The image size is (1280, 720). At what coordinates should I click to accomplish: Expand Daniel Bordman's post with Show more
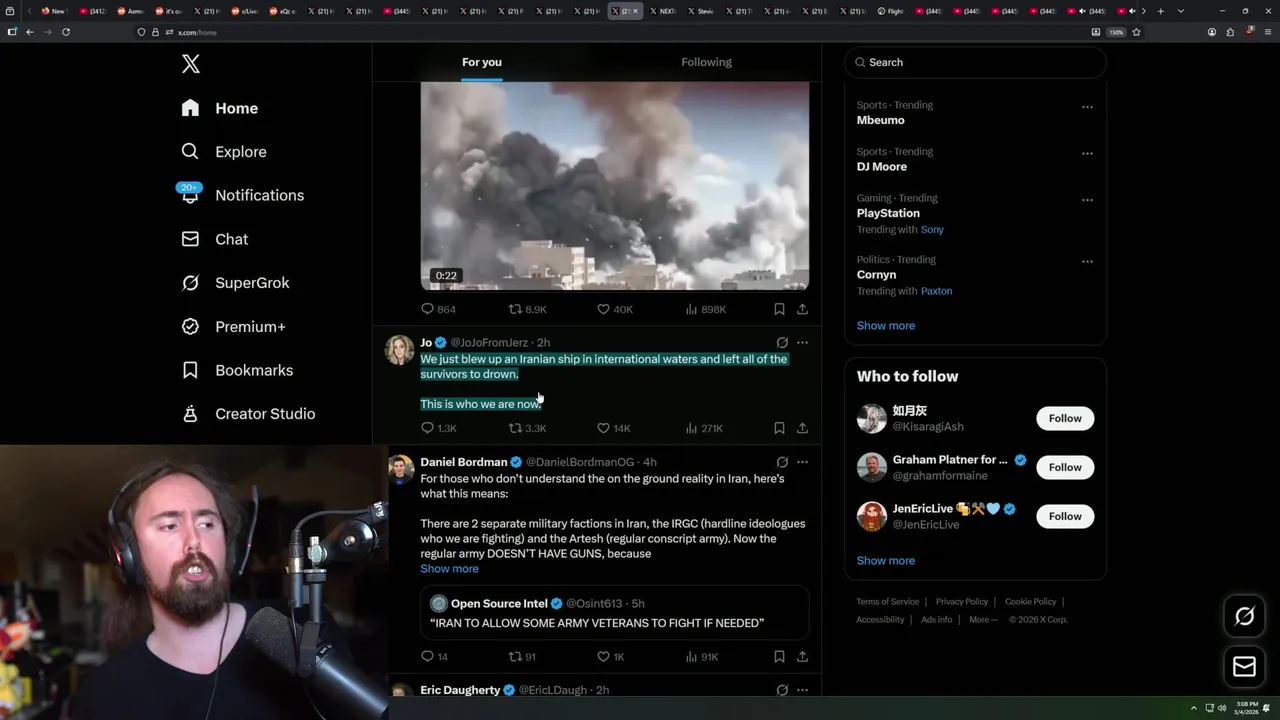pos(449,569)
